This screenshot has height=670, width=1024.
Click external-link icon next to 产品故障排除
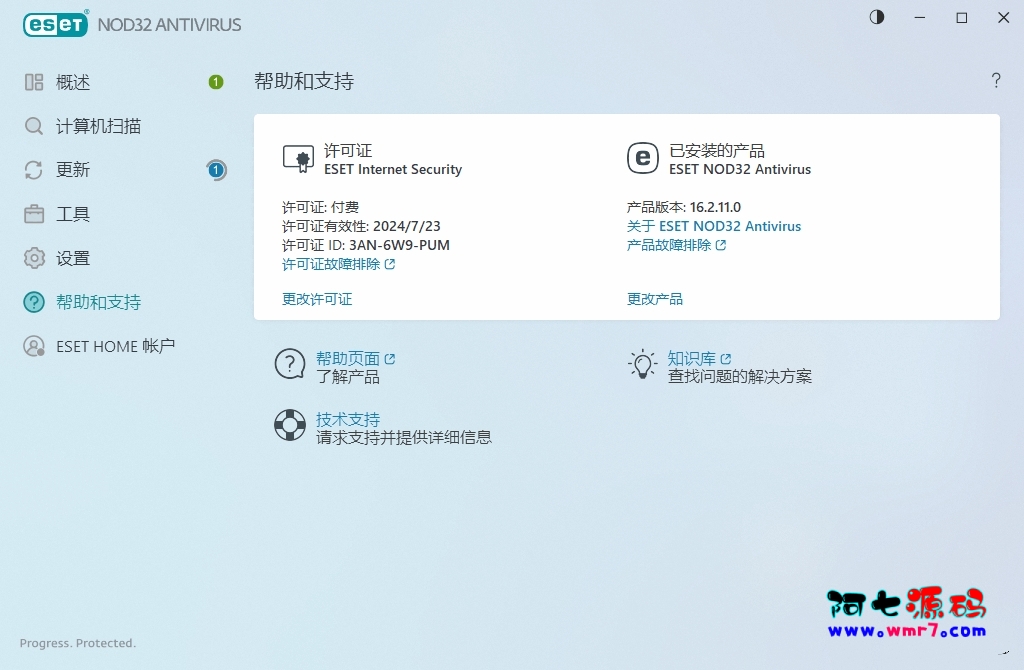[x=721, y=245]
